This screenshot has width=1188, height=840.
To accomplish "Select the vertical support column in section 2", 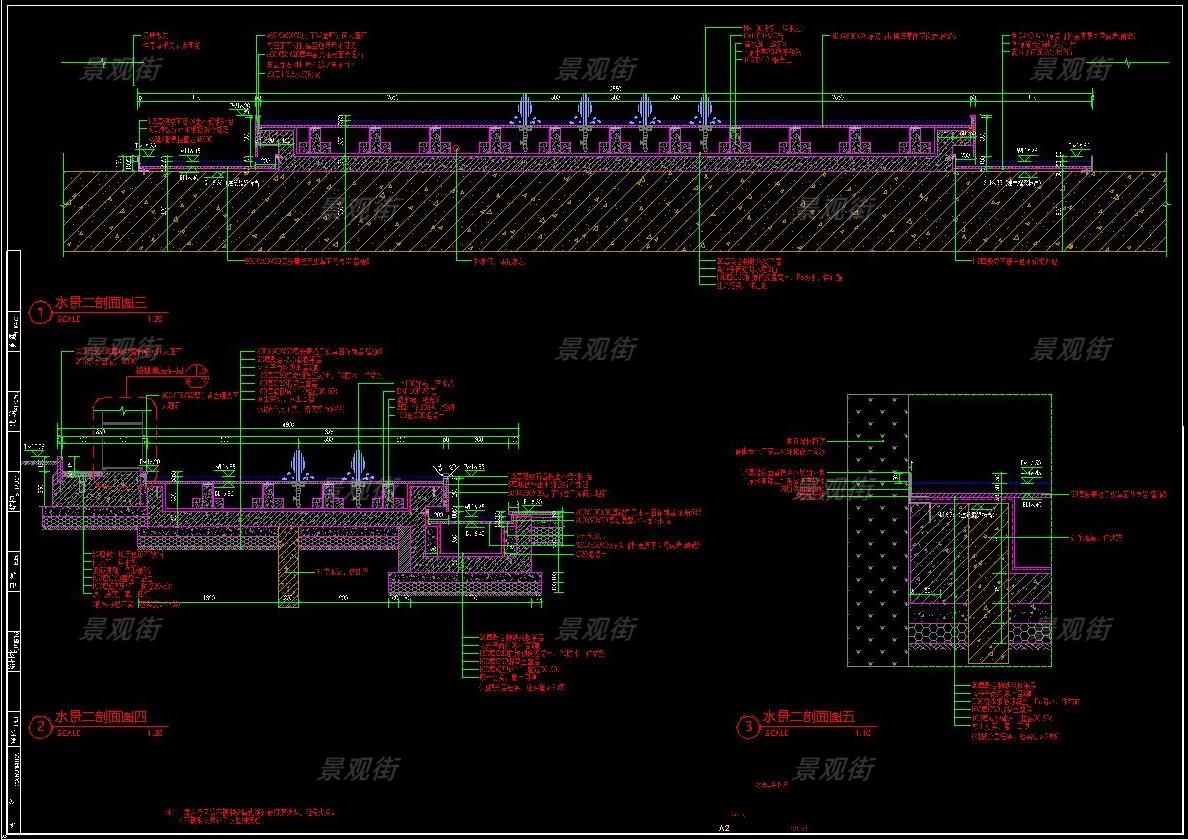I will [x=289, y=568].
